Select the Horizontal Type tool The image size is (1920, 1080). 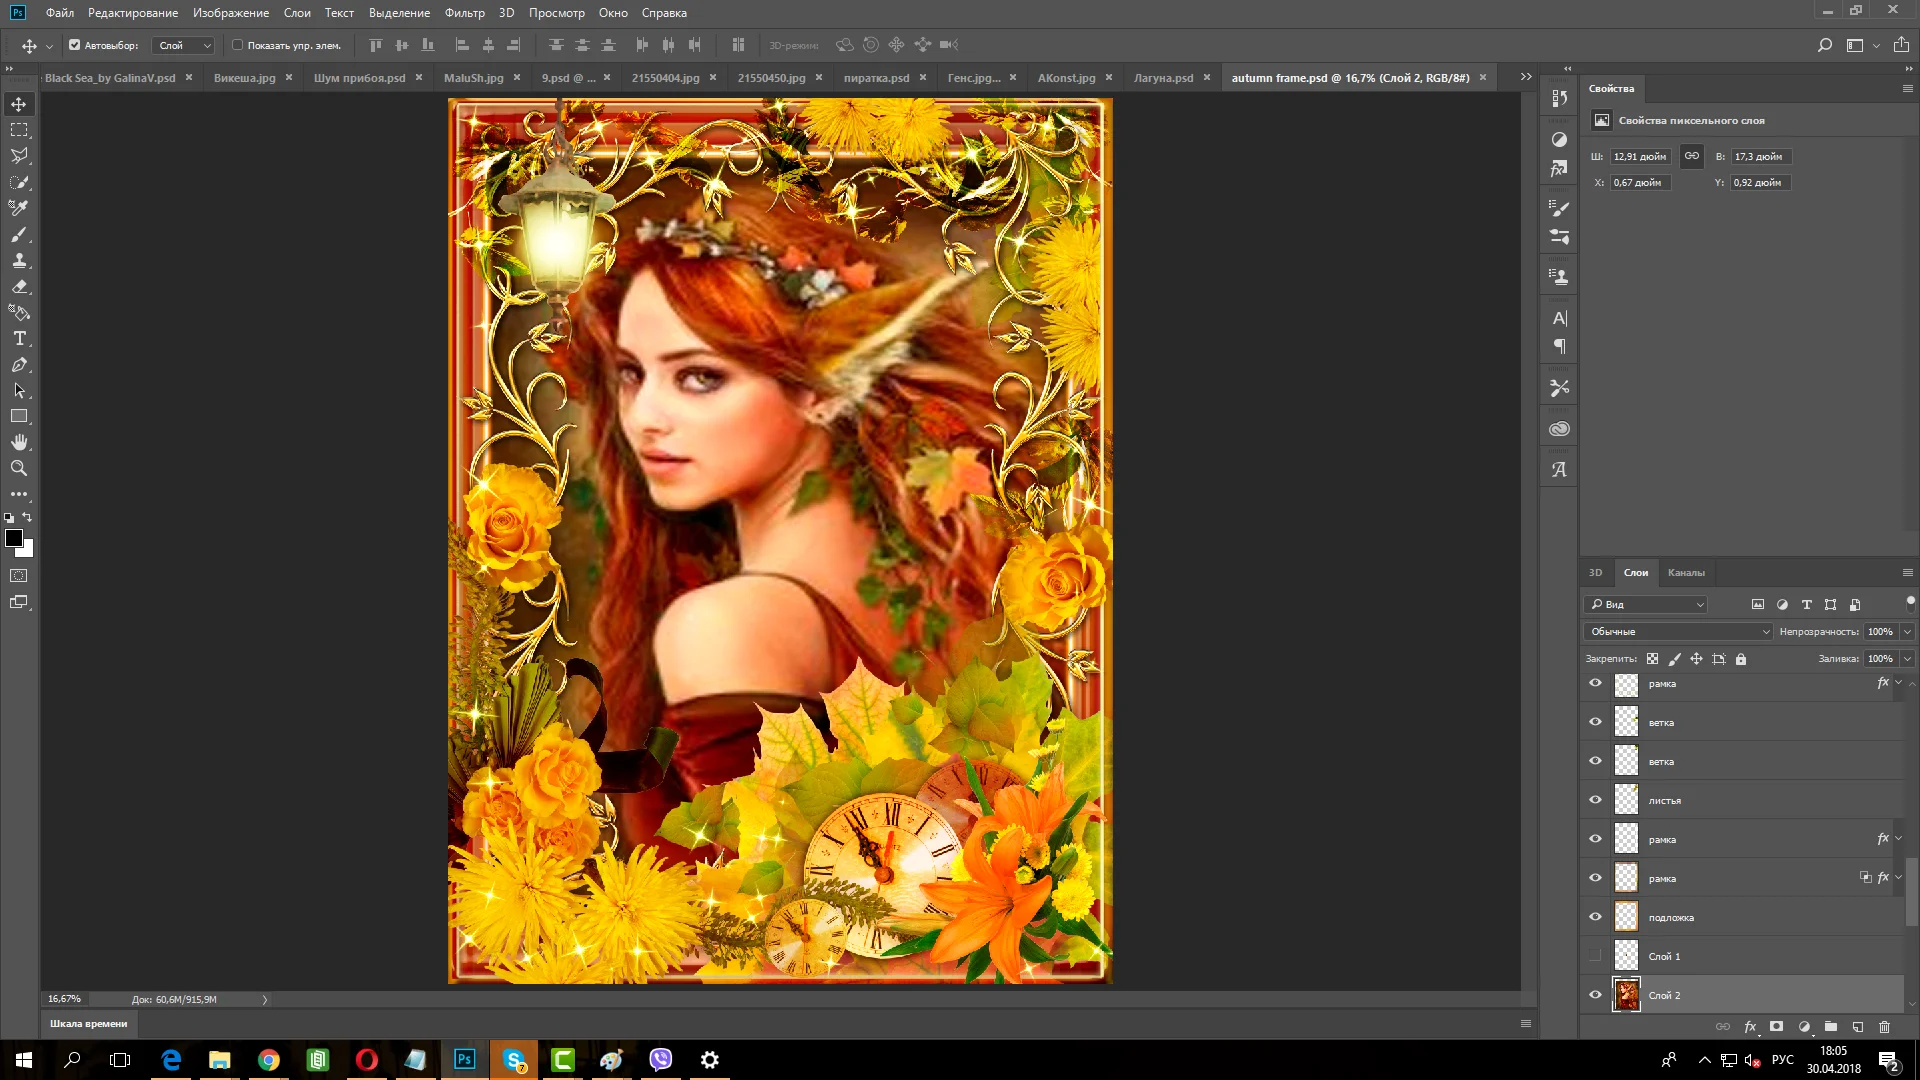coord(19,339)
